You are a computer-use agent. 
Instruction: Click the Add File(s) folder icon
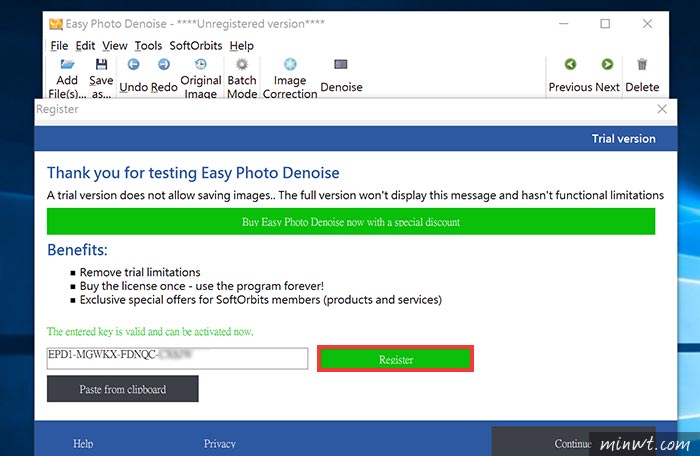coord(67,64)
